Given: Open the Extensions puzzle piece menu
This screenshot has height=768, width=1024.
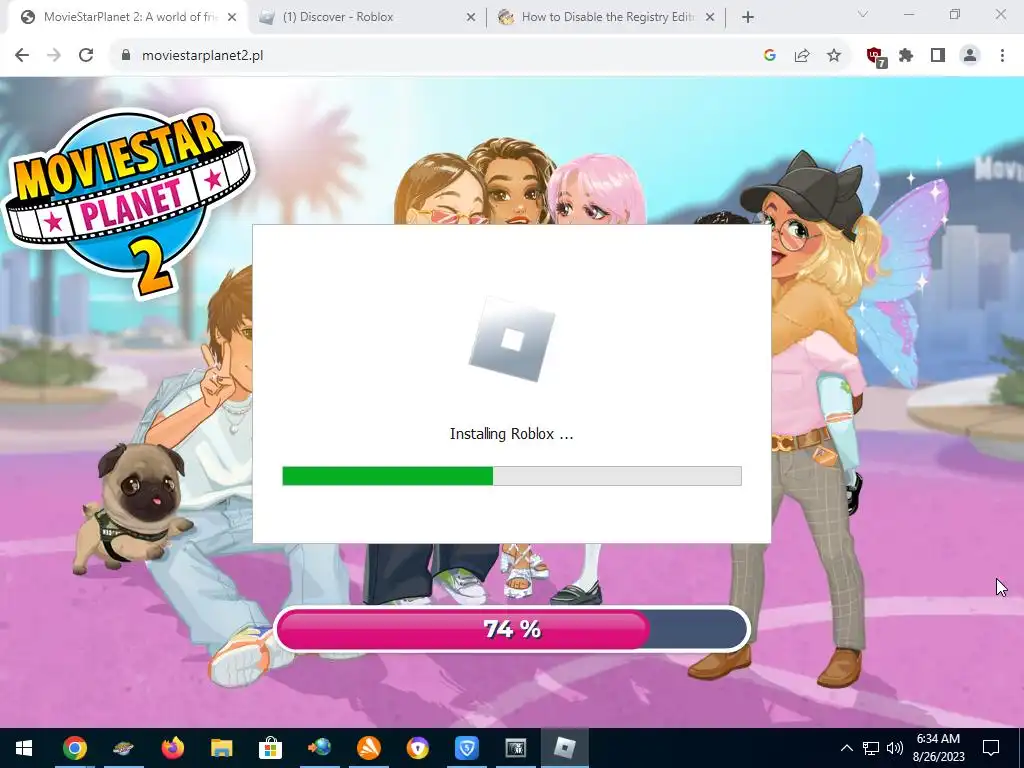Looking at the screenshot, I should coord(906,56).
